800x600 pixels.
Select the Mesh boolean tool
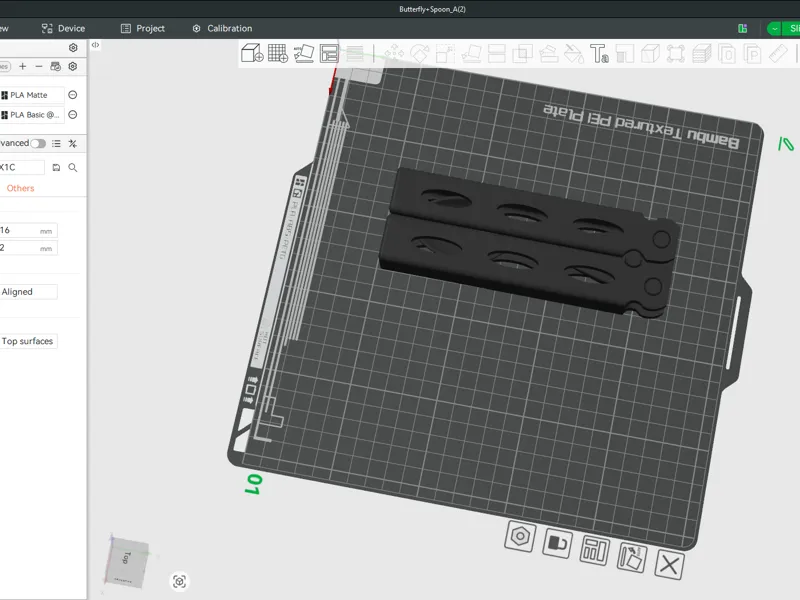pos(522,53)
